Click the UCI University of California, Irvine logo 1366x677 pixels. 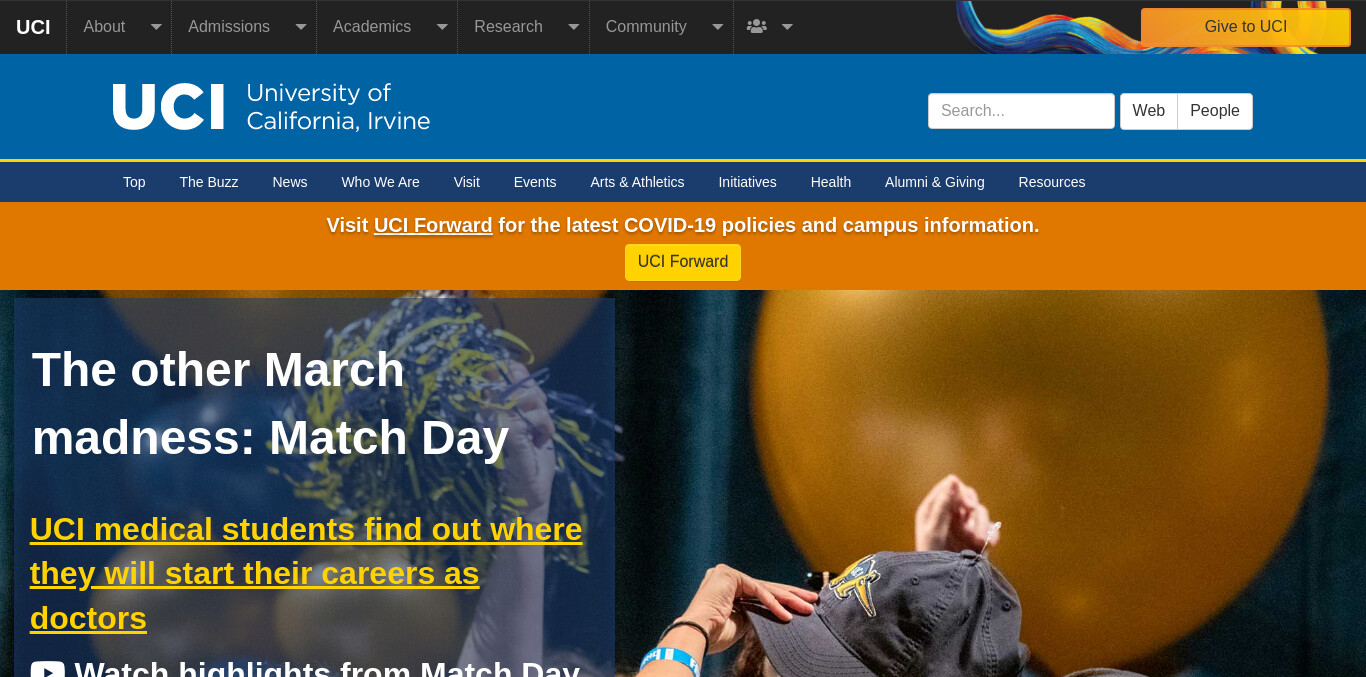[271, 107]
